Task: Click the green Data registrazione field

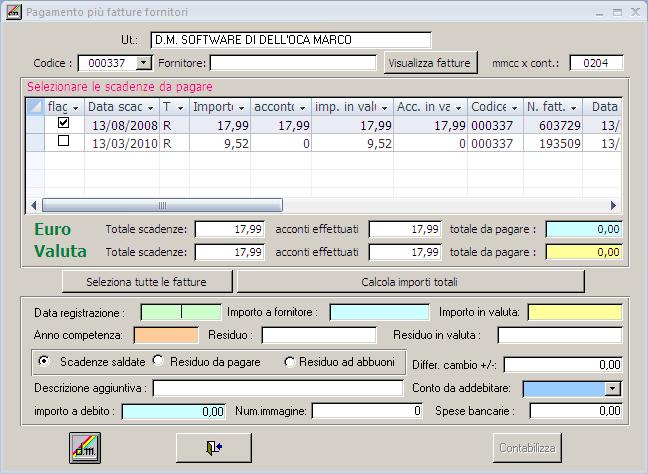Action: point(181,312)
